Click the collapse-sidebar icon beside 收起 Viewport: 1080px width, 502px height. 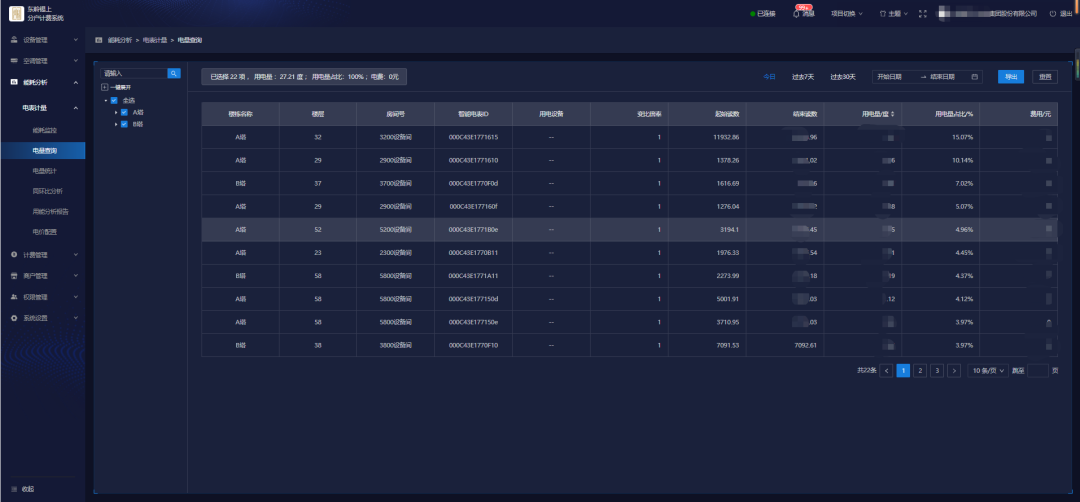[x=14, y=489]
